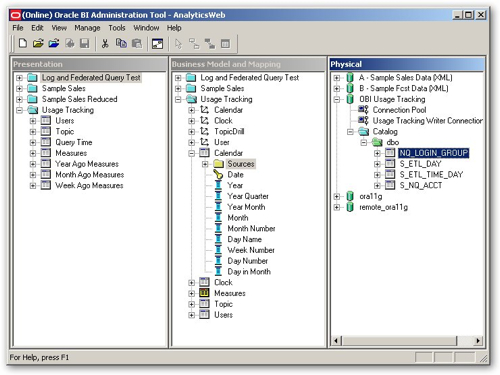Click the diagram view toolbar icon
Image resolution: width=500 pixels, height=375 pixels.
157,44
